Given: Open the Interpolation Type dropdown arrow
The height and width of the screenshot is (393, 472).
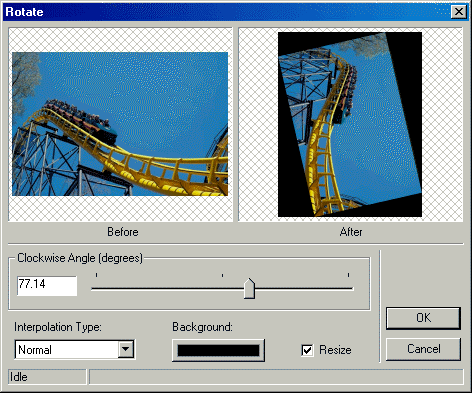Looking at the screenshot, I should (x=126, y=349).
